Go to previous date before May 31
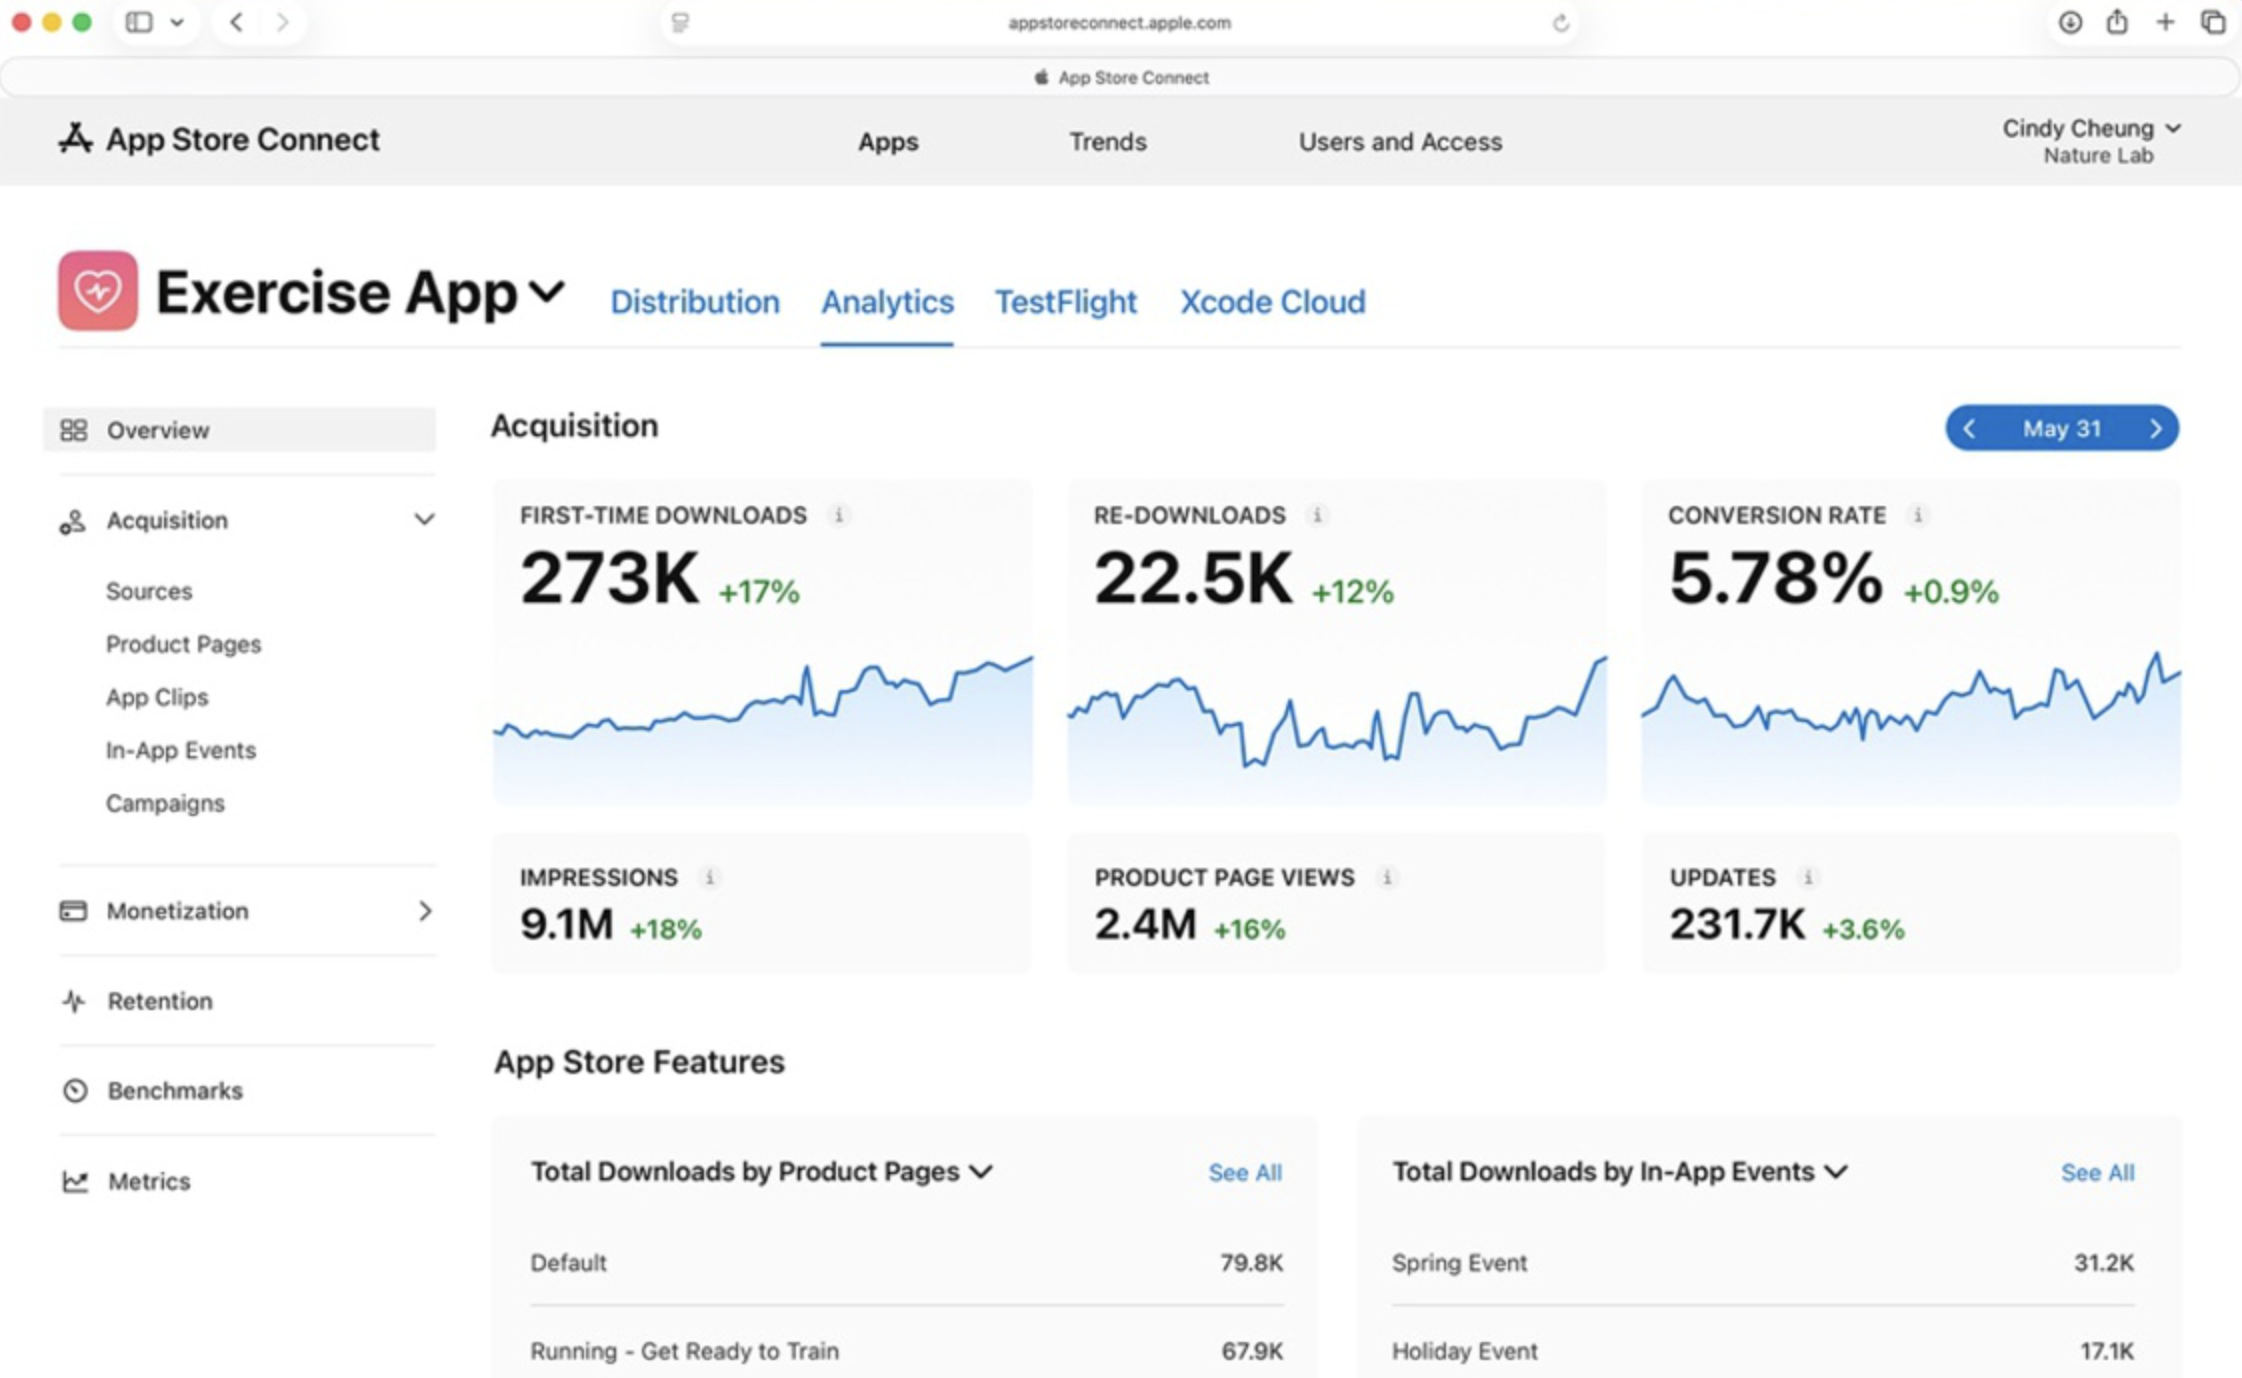 point(1969,429)
